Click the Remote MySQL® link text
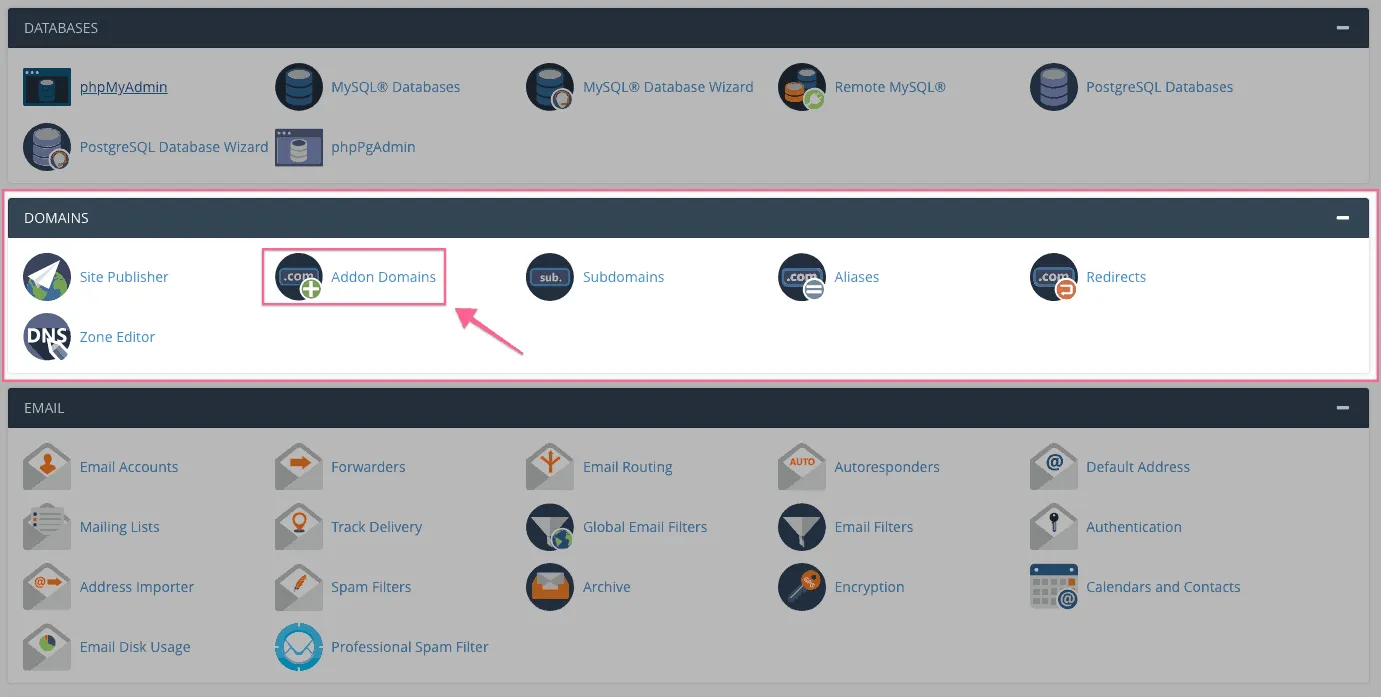 (x=891, y=87)
